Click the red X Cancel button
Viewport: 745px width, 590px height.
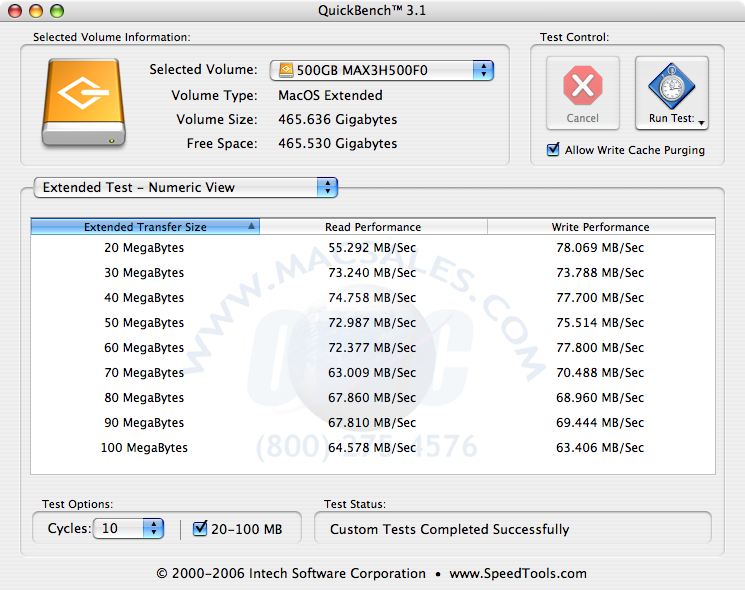click(x=583, y=93)
